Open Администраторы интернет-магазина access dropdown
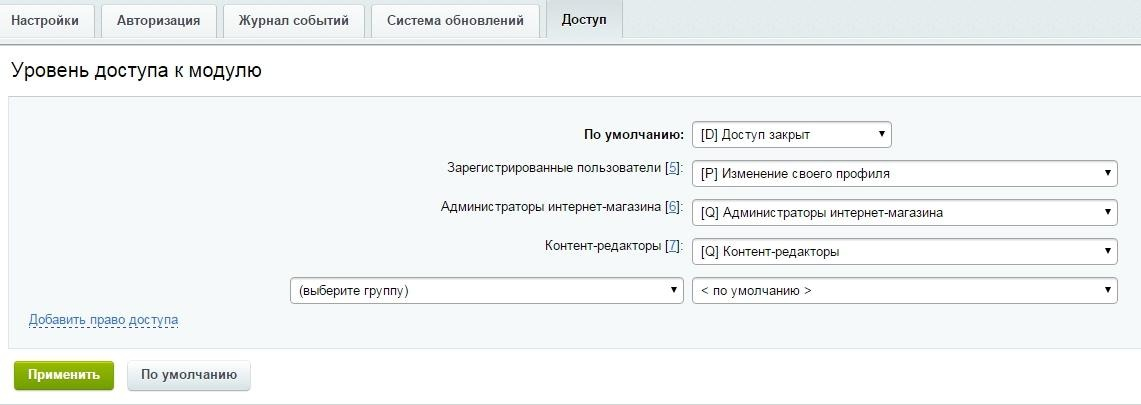This screenshot has width=1141, height=405. point(905,213)
